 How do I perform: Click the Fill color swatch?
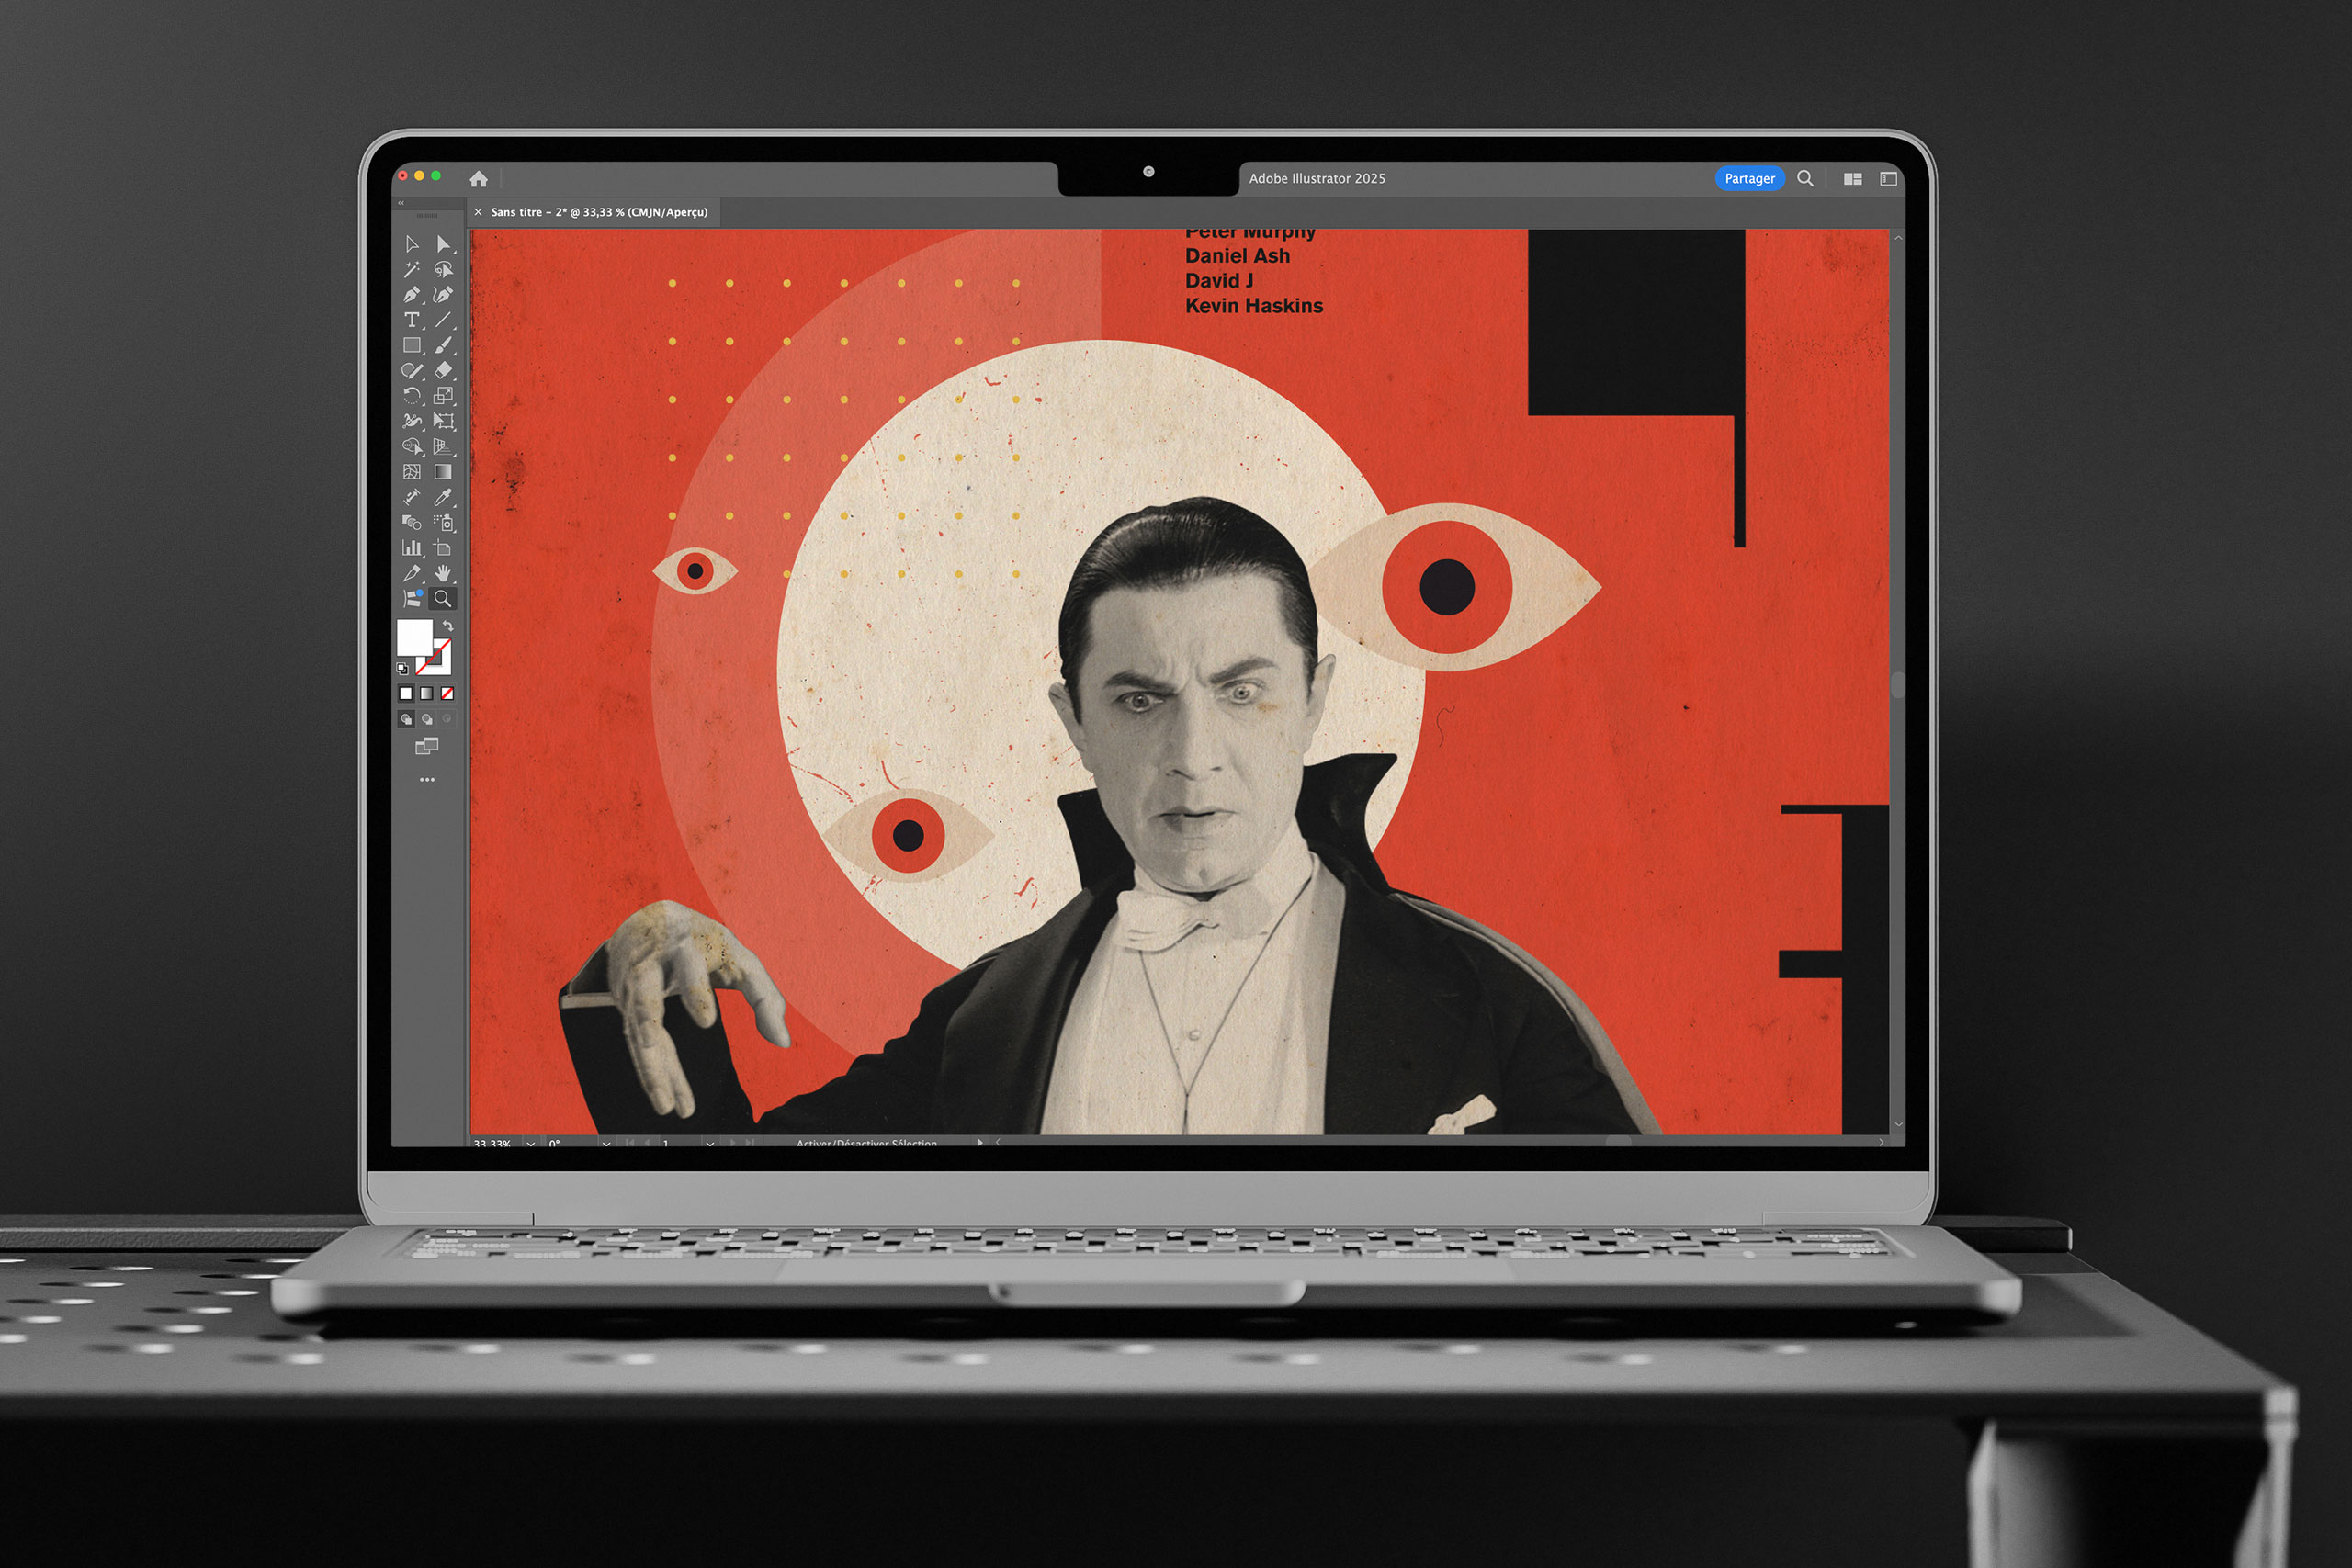point(414,637)
